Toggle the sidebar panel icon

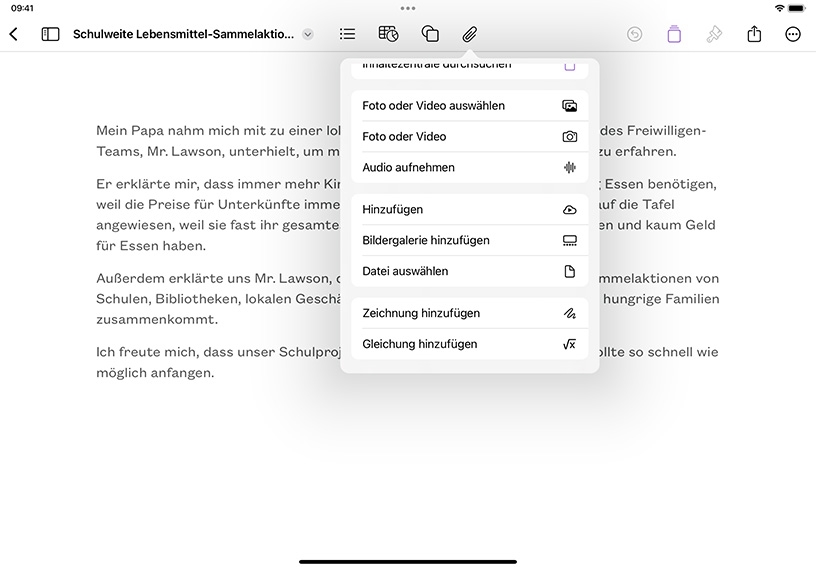pyautogui.click(x=50, y=34)
